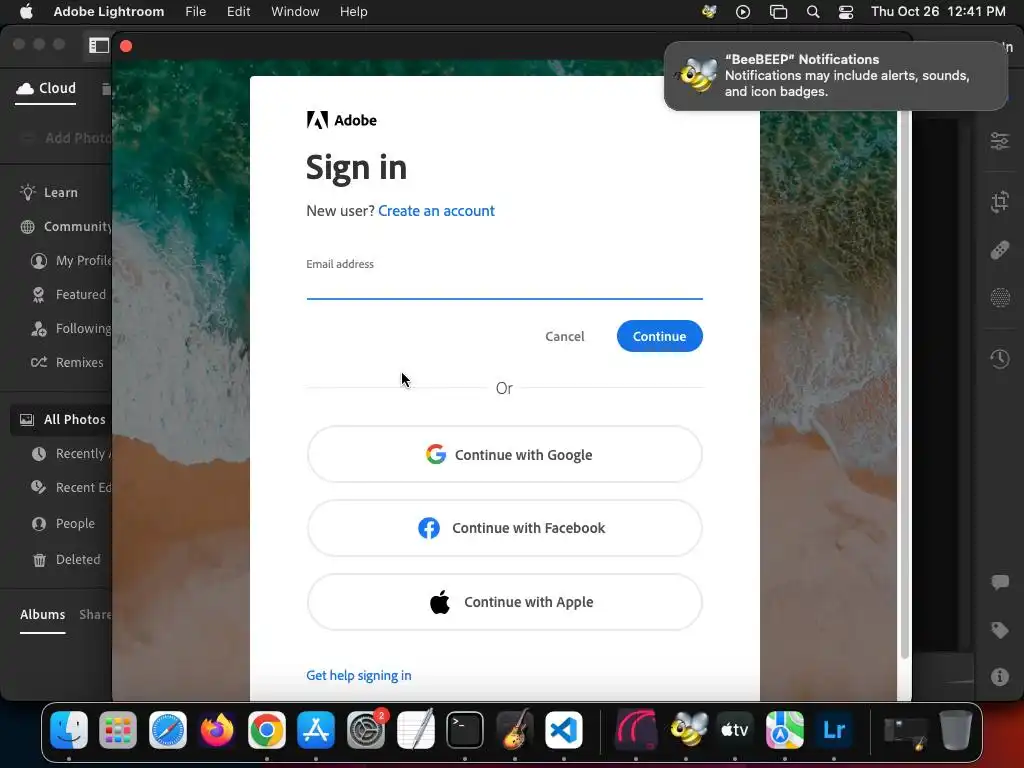Open the Info panel icon
Image resolution: width=1024 pixels, height=768 pixels.
pos(1000,677)
